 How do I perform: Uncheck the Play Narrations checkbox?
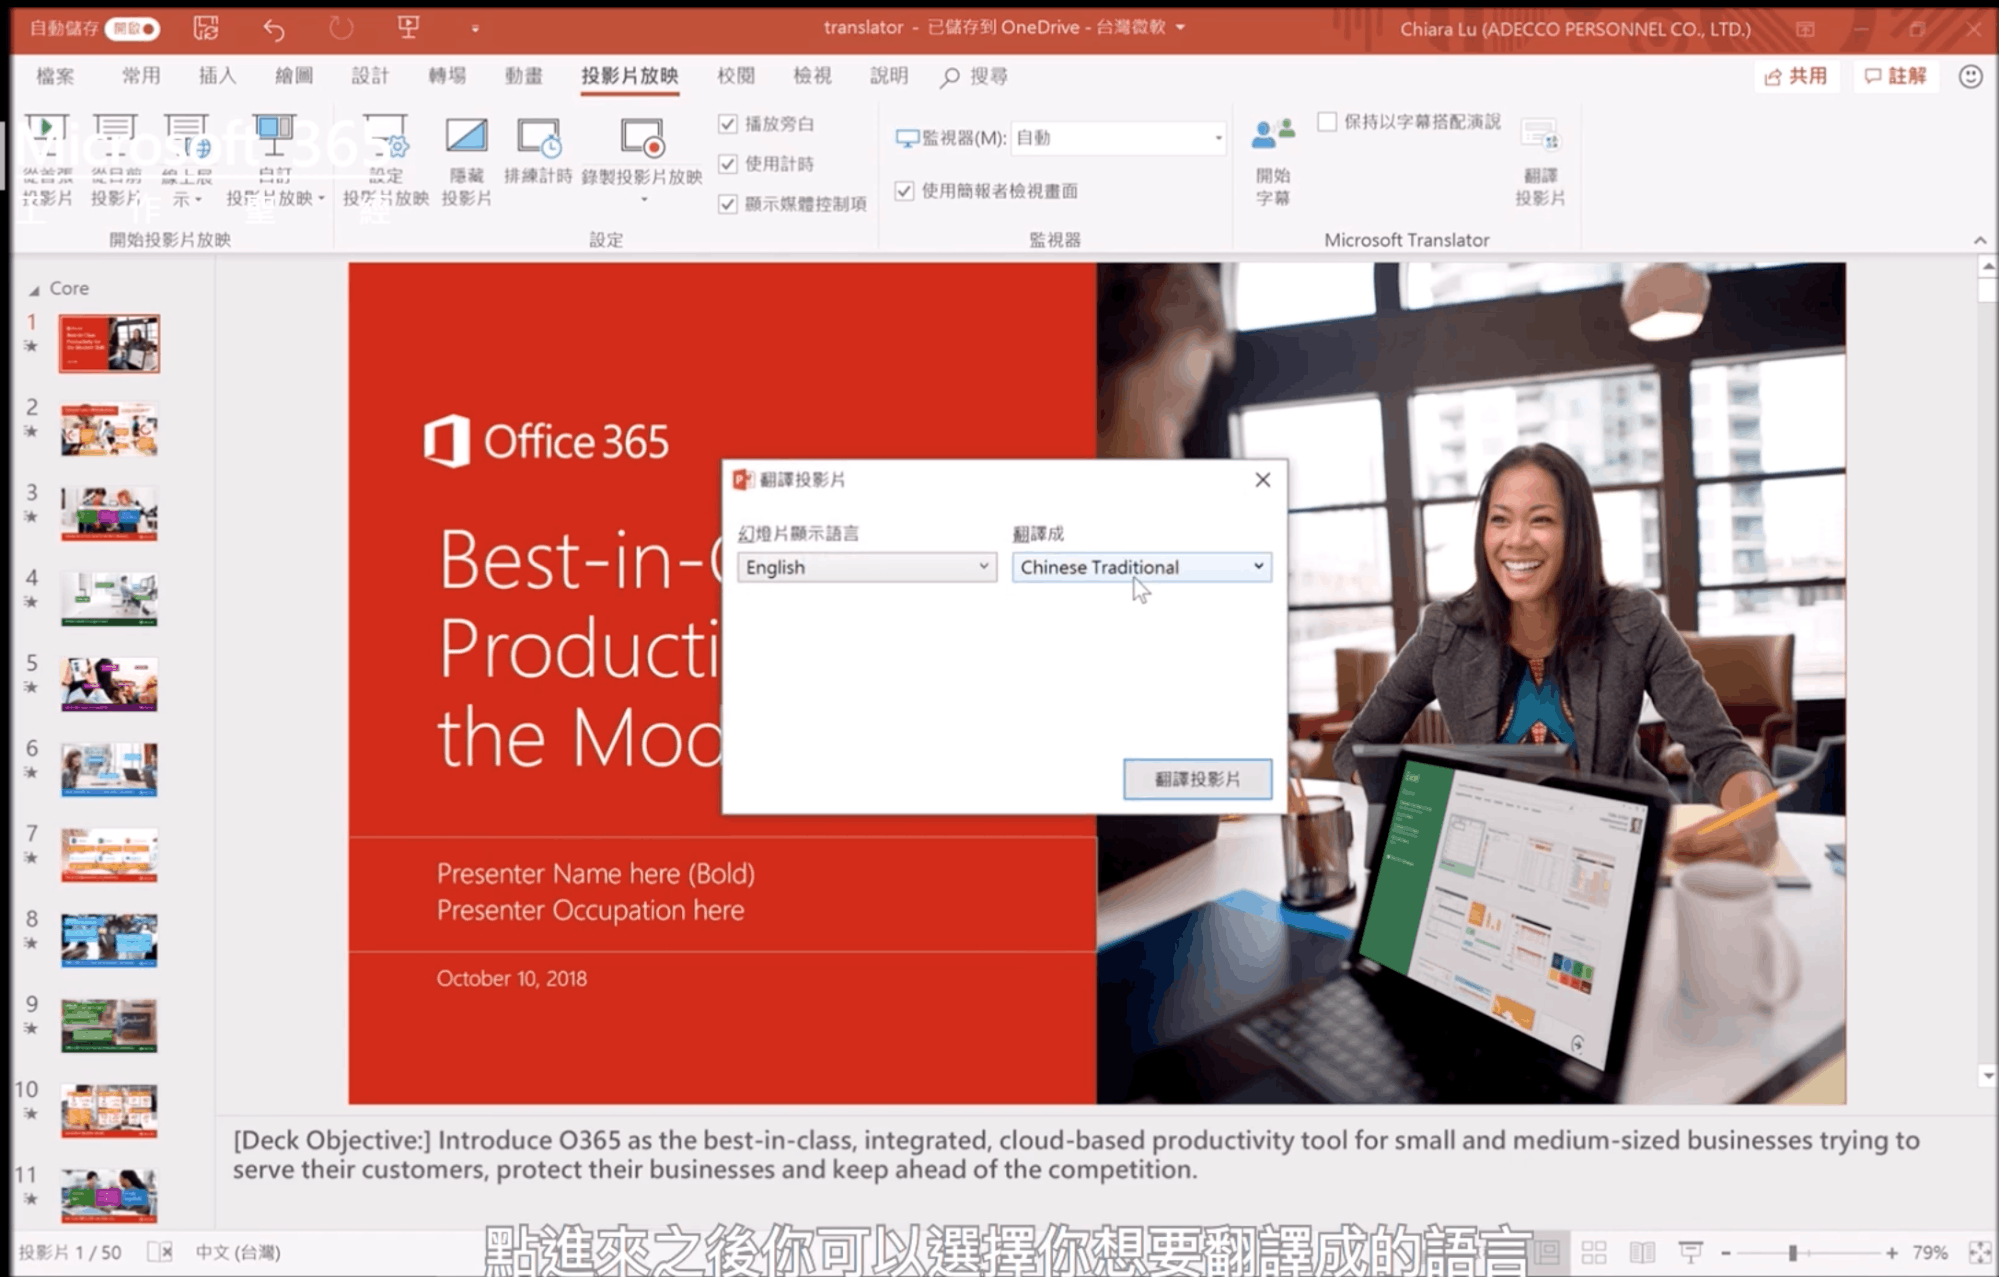pos(728,124)
